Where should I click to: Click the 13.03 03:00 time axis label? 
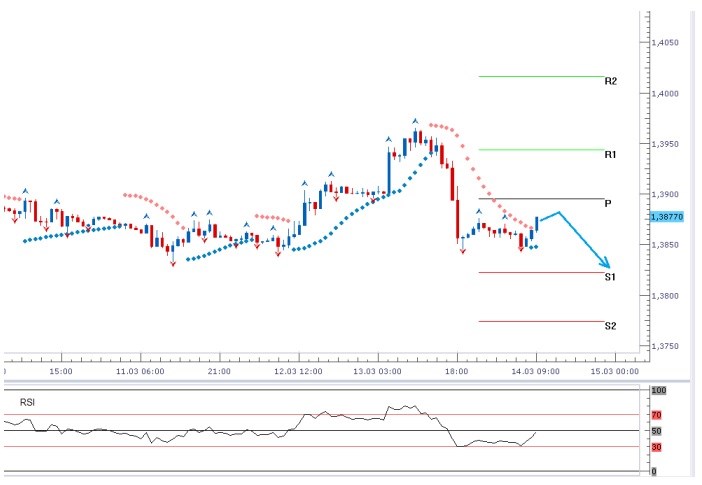coord(377,371)
